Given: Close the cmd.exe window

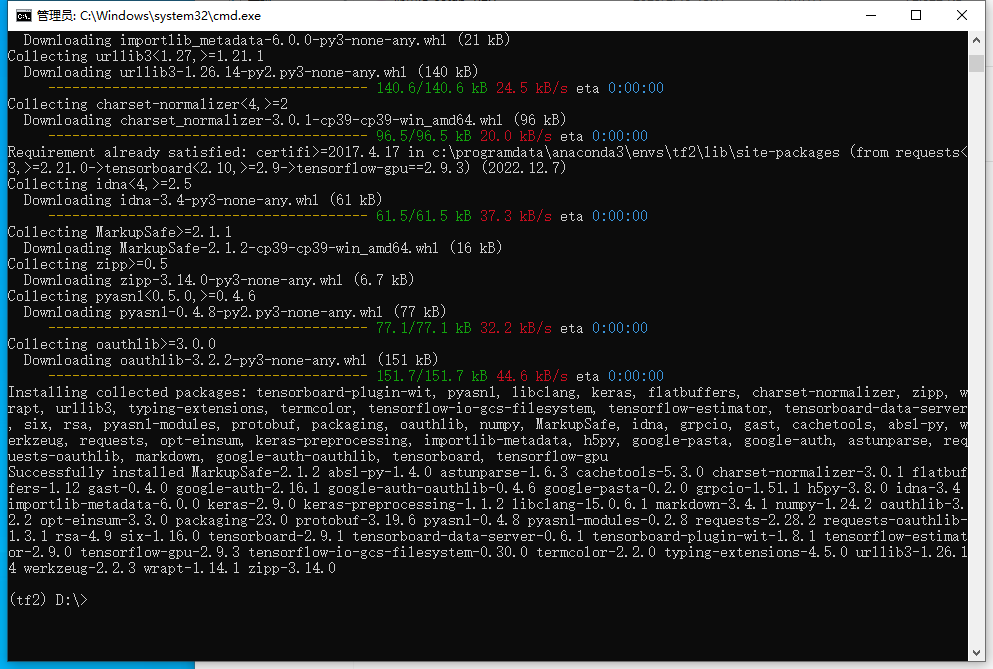Looking at the screenshot, I should pyautogui.click(x=961, y=15).
